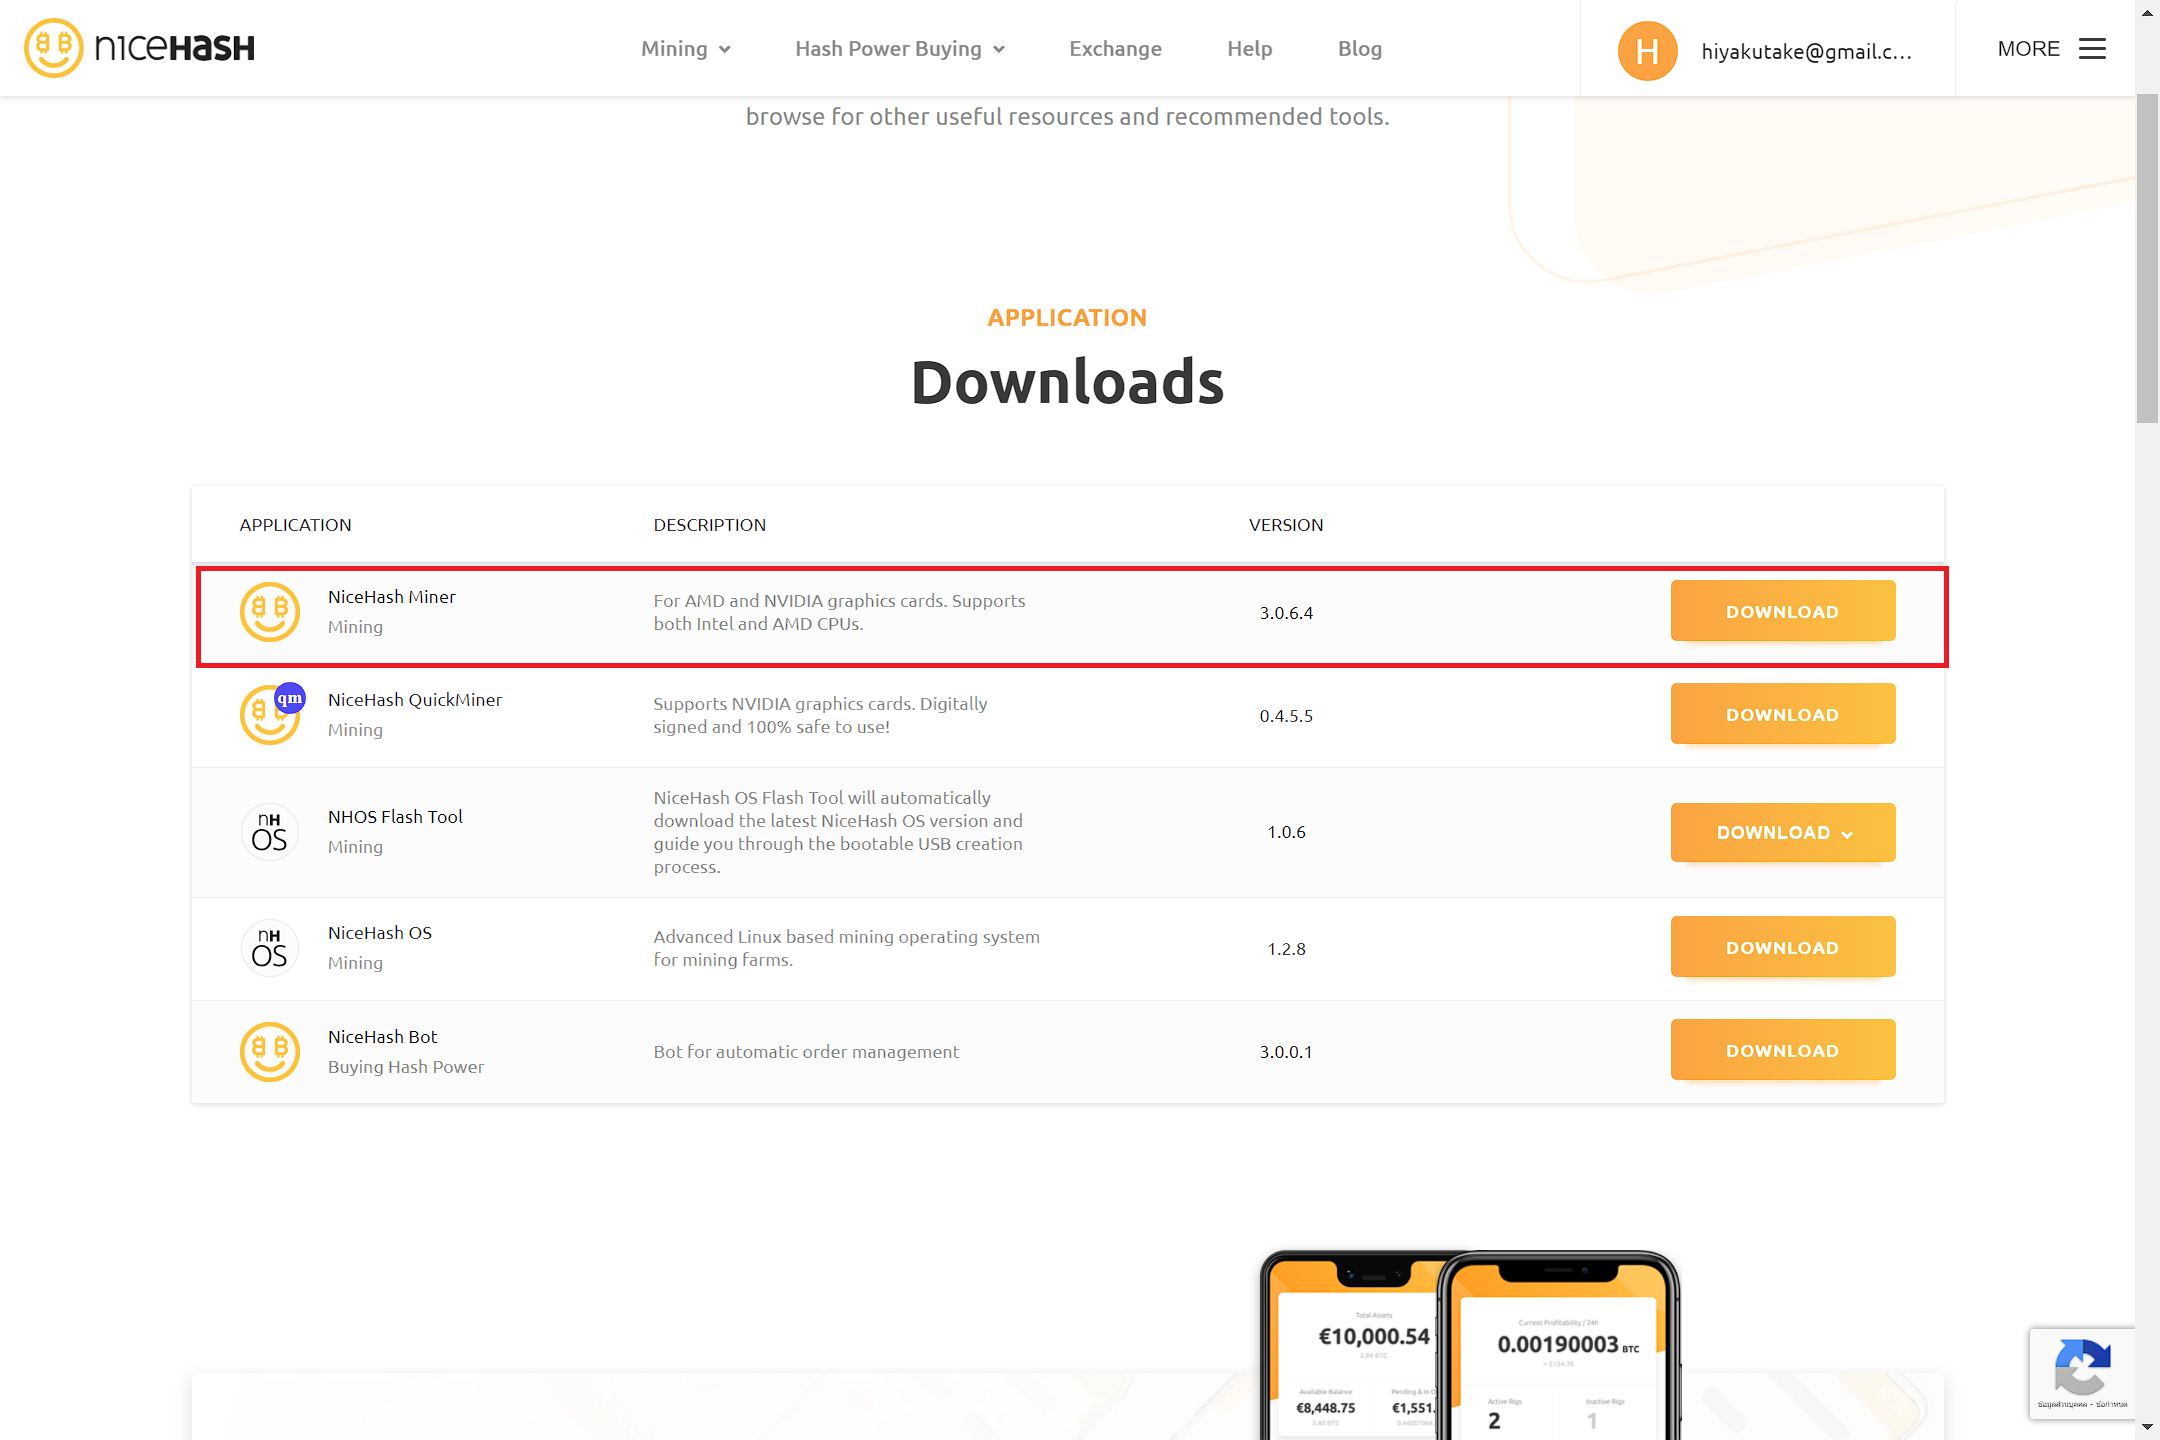Click the VERSION column header
This screenshot has width=2160, height=1440.
click(1286, 525)
